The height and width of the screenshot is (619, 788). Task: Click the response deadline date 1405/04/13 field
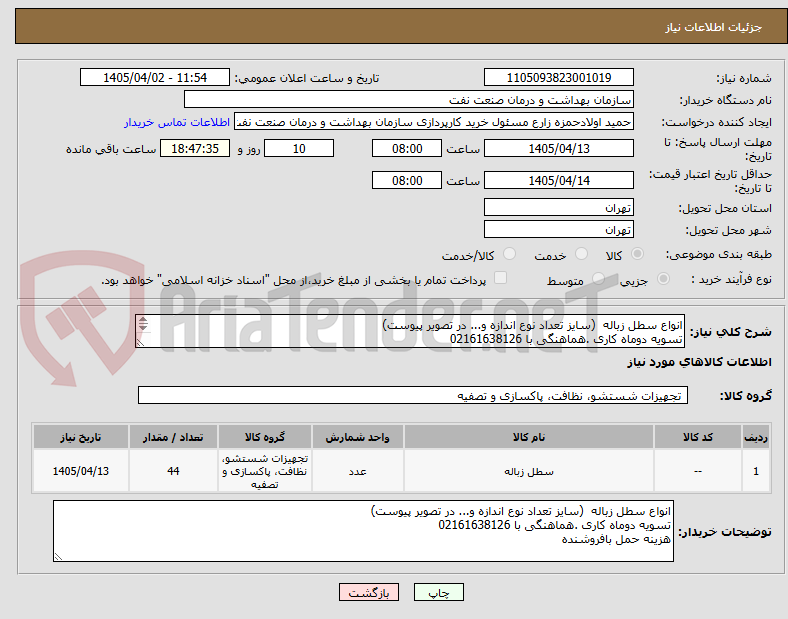pyautogui.click(x=558, y=149)
